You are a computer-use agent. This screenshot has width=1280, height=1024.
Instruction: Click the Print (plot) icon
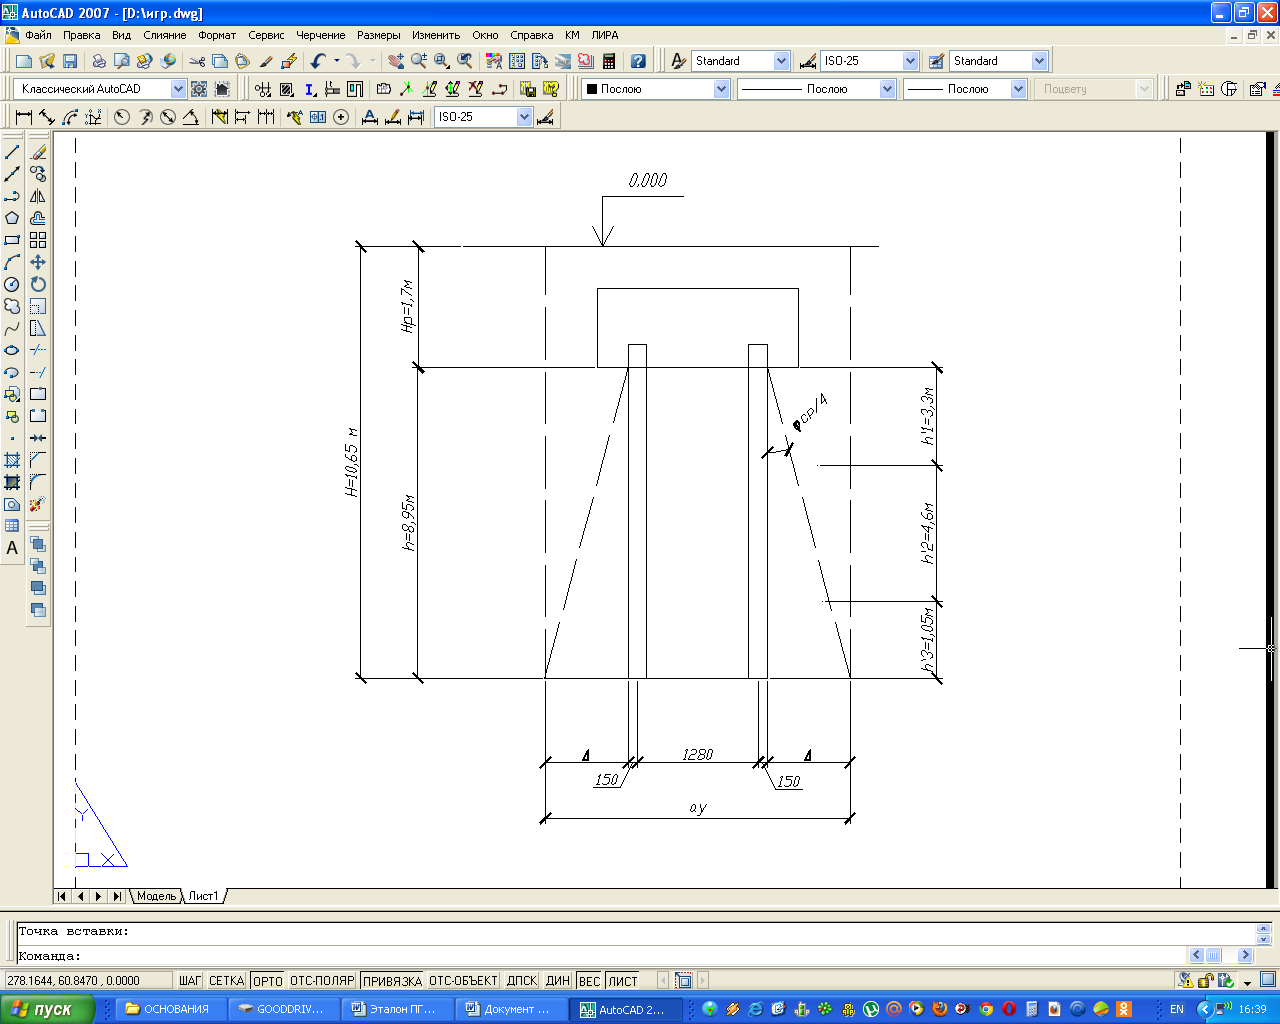[x=99, y=61]
